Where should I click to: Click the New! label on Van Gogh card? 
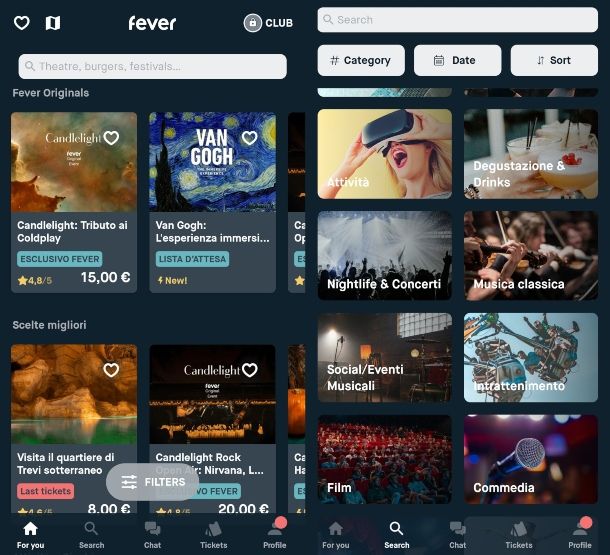click(x=172, y=280)
